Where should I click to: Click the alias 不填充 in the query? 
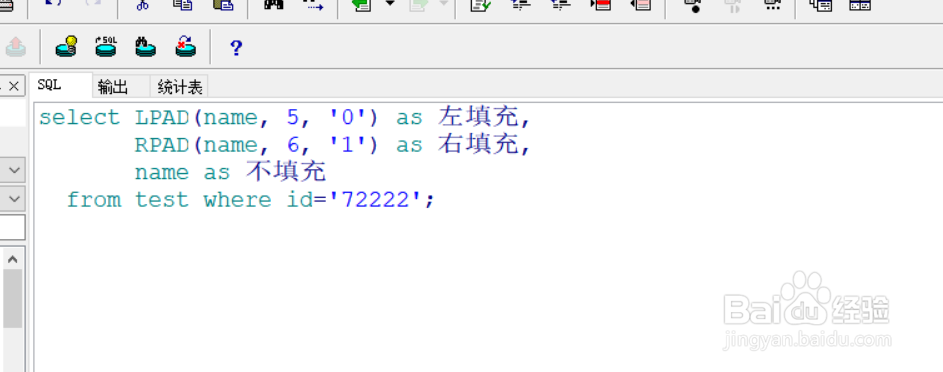(286, 172)
